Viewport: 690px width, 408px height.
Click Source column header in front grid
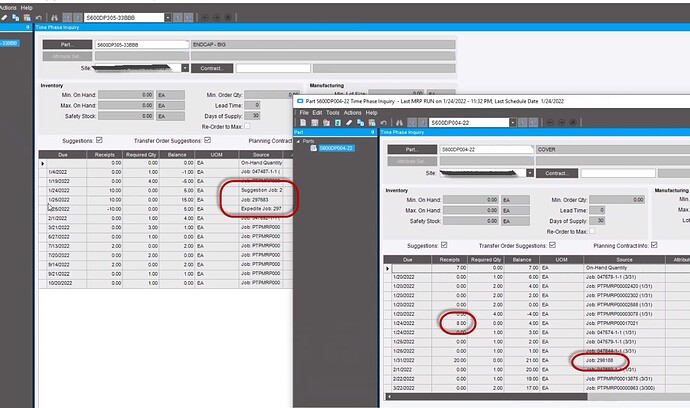(624, 260)
